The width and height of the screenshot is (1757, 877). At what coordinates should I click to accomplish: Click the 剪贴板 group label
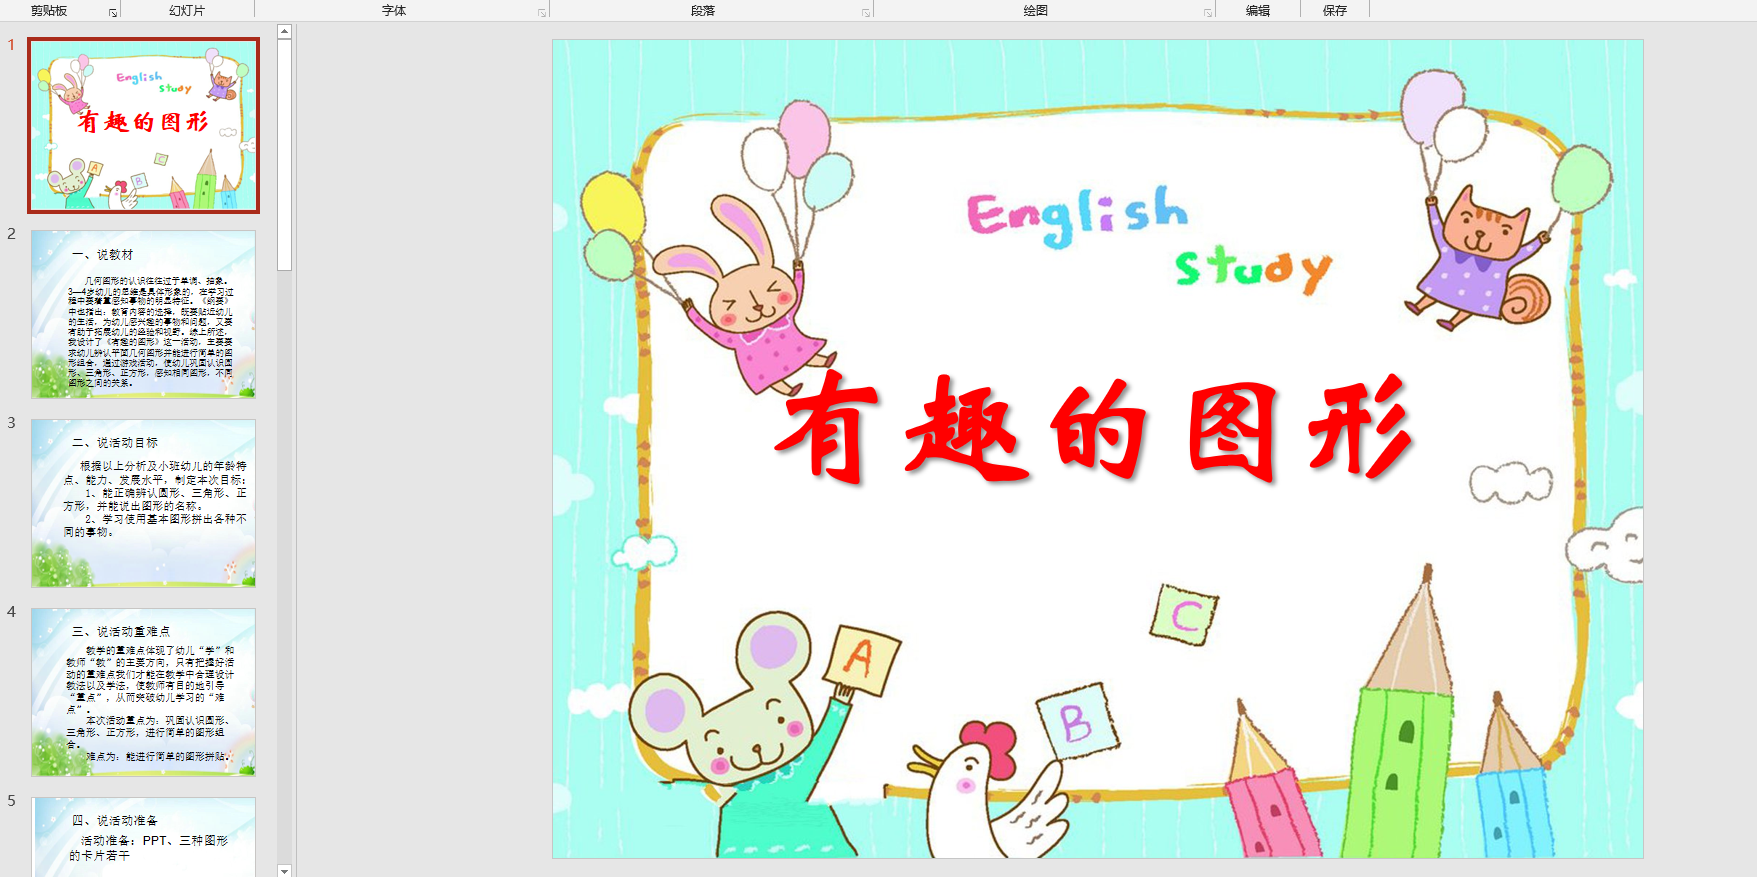point(49,11)
